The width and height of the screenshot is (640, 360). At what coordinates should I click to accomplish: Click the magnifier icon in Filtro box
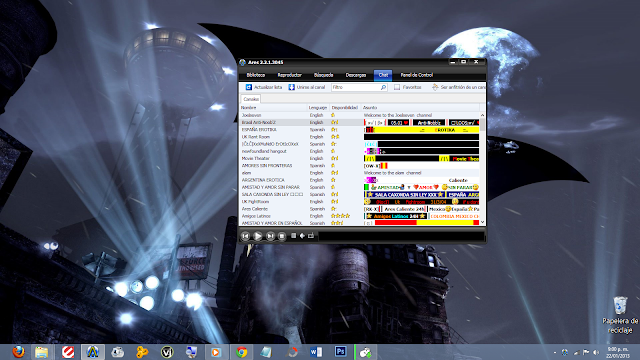[x=383, y=87]
